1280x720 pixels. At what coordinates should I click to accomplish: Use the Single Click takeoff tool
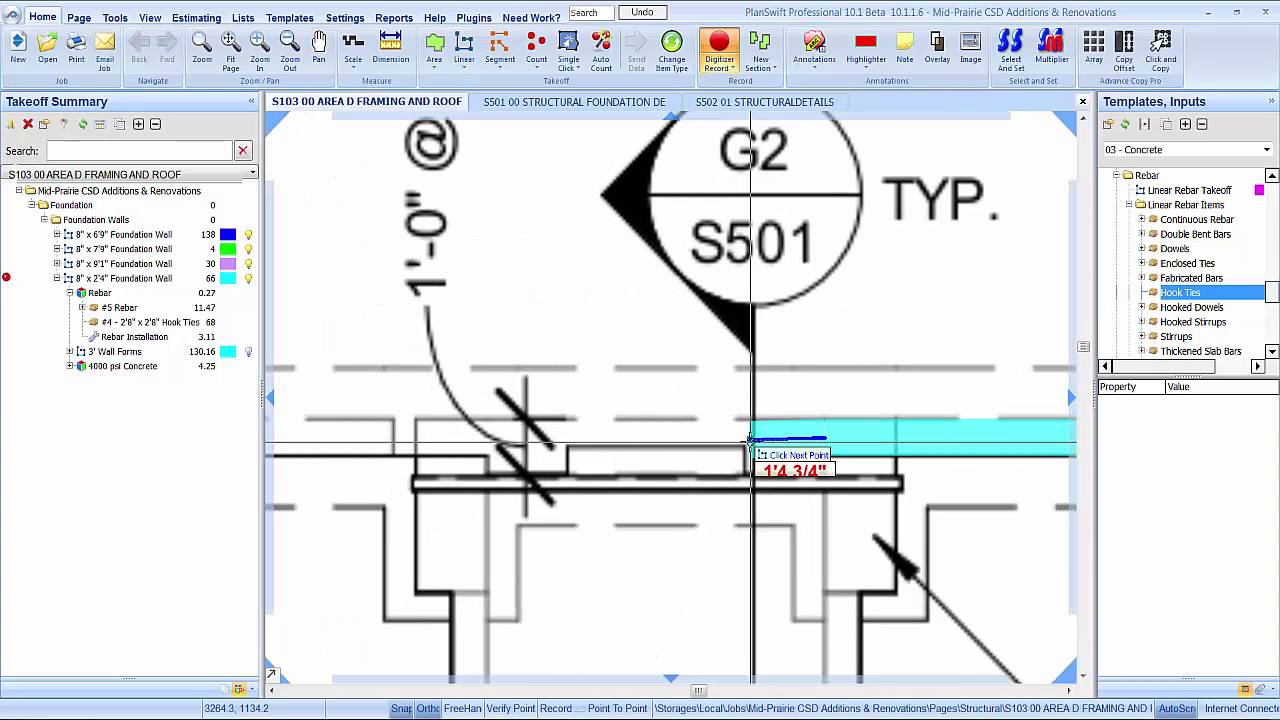[569, 50]
